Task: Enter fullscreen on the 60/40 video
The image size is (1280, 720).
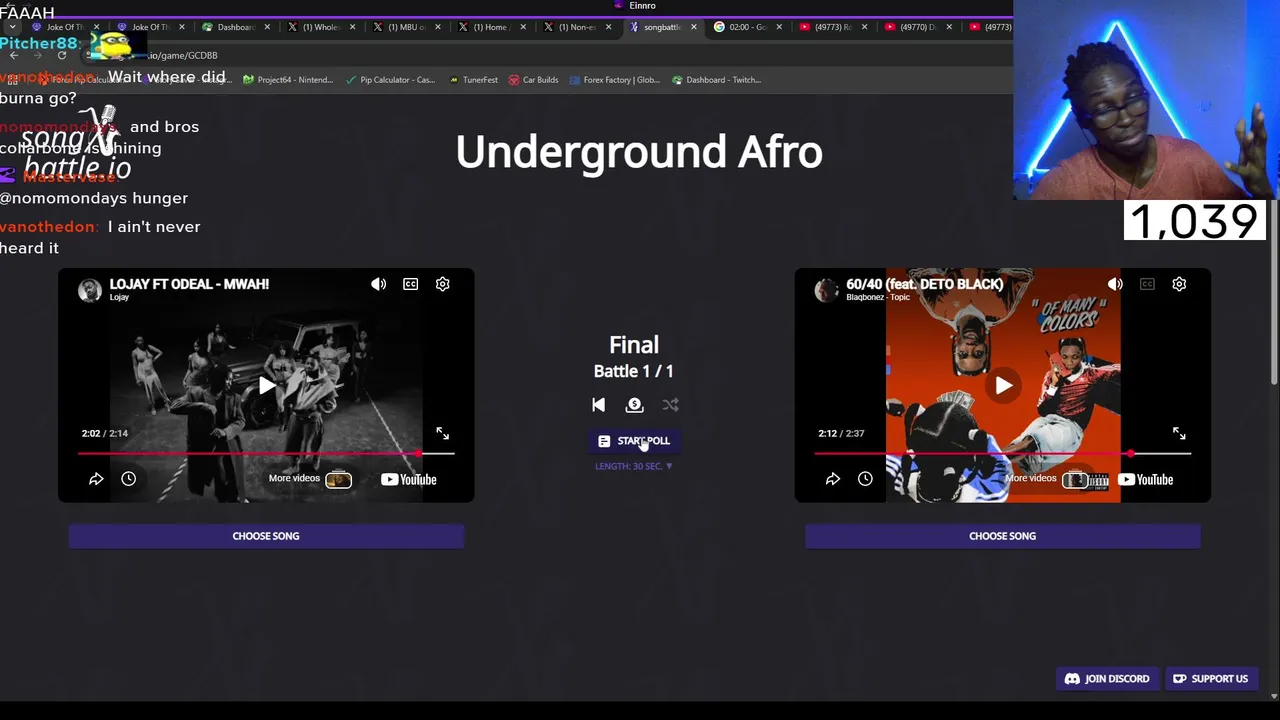Action: pyautogui.click(x=1179, y=433)
